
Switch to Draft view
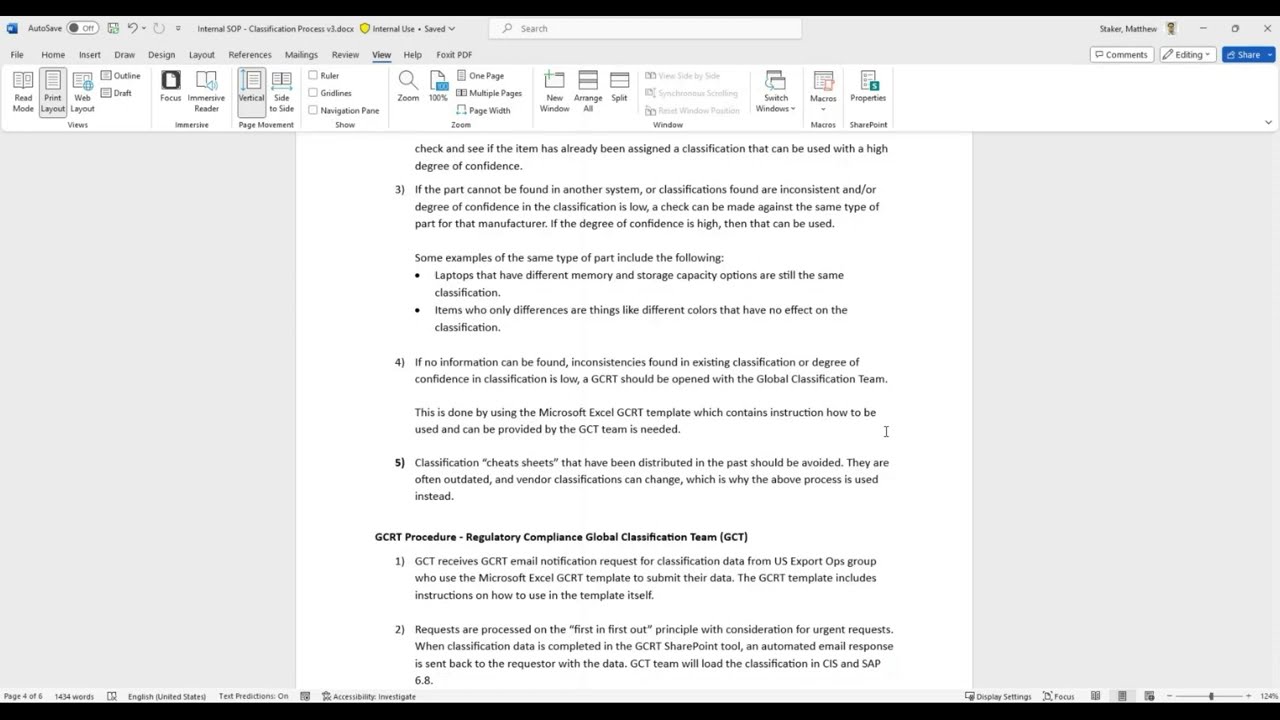click(x=117, y=93)
